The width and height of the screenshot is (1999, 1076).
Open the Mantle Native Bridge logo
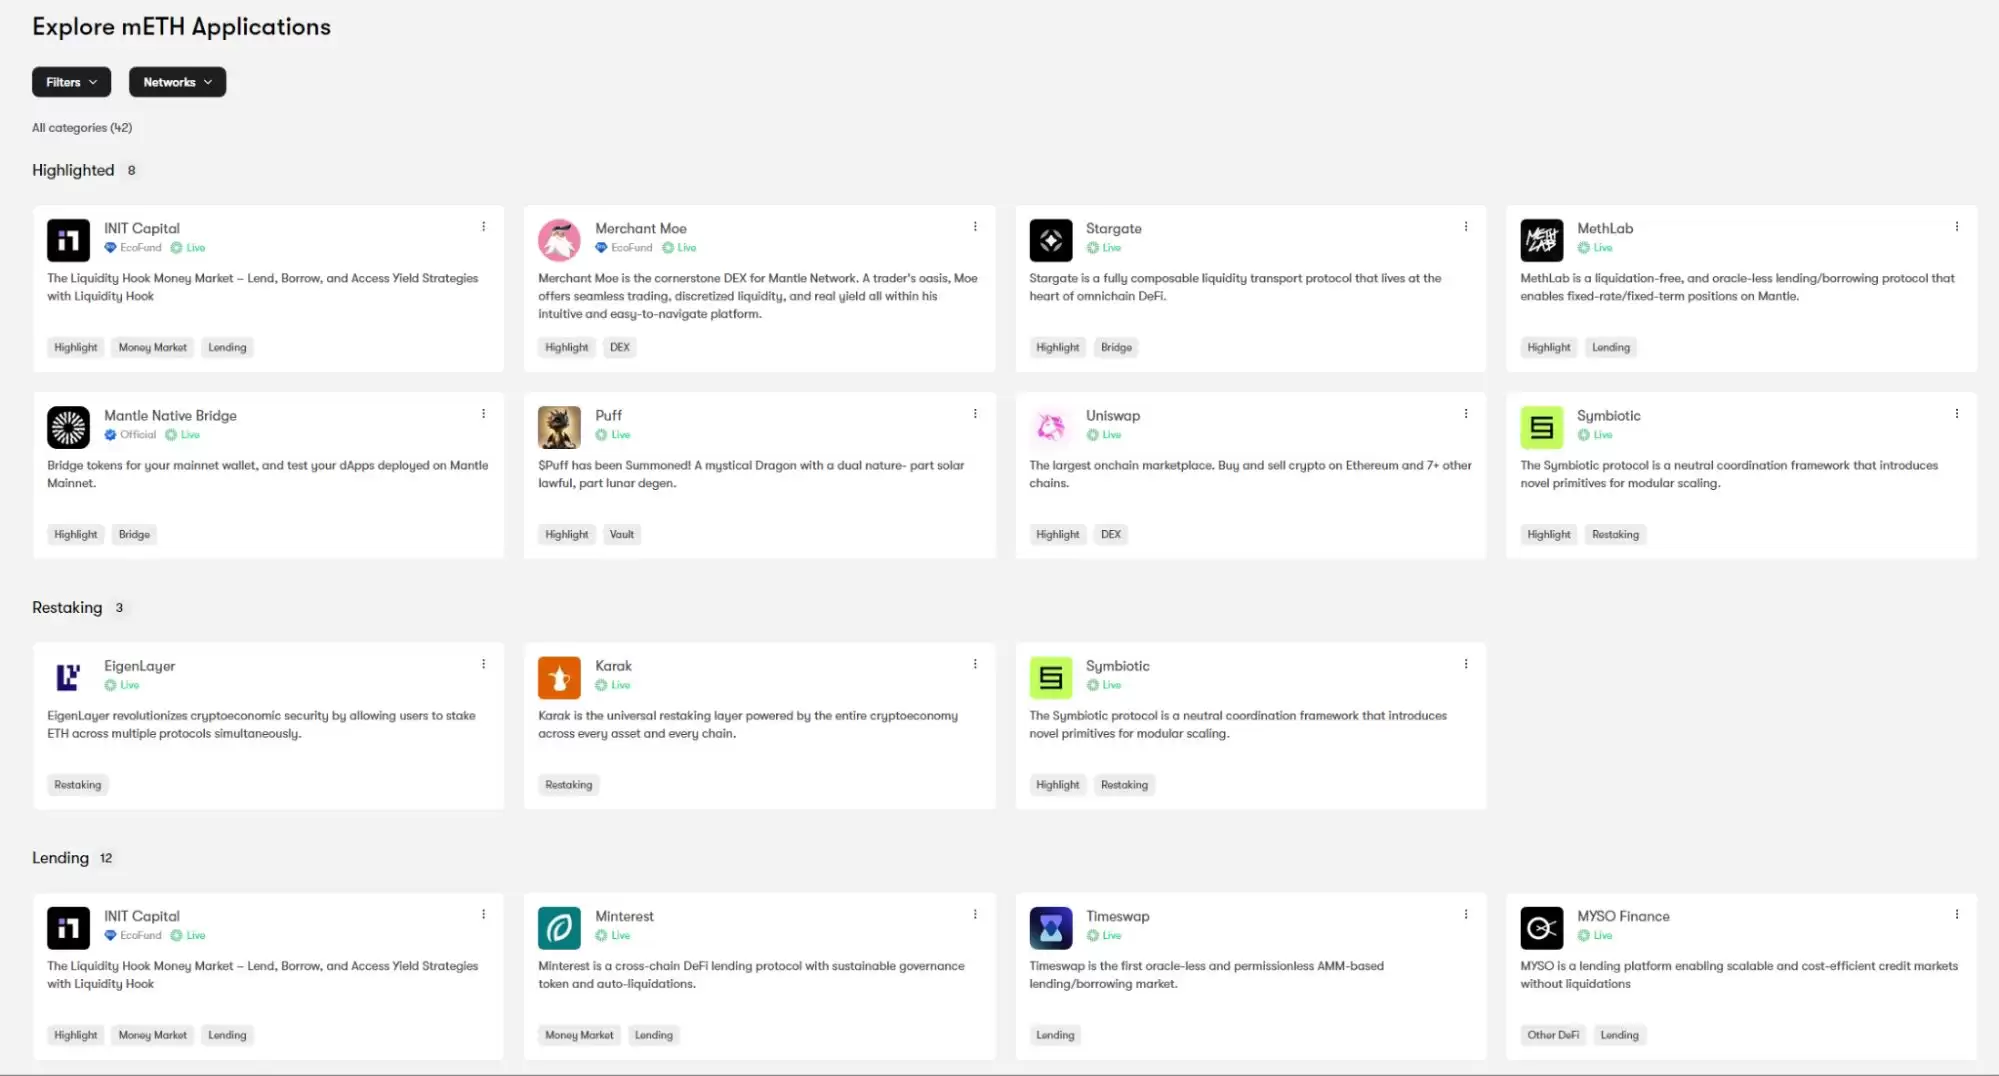coord(68,427)
